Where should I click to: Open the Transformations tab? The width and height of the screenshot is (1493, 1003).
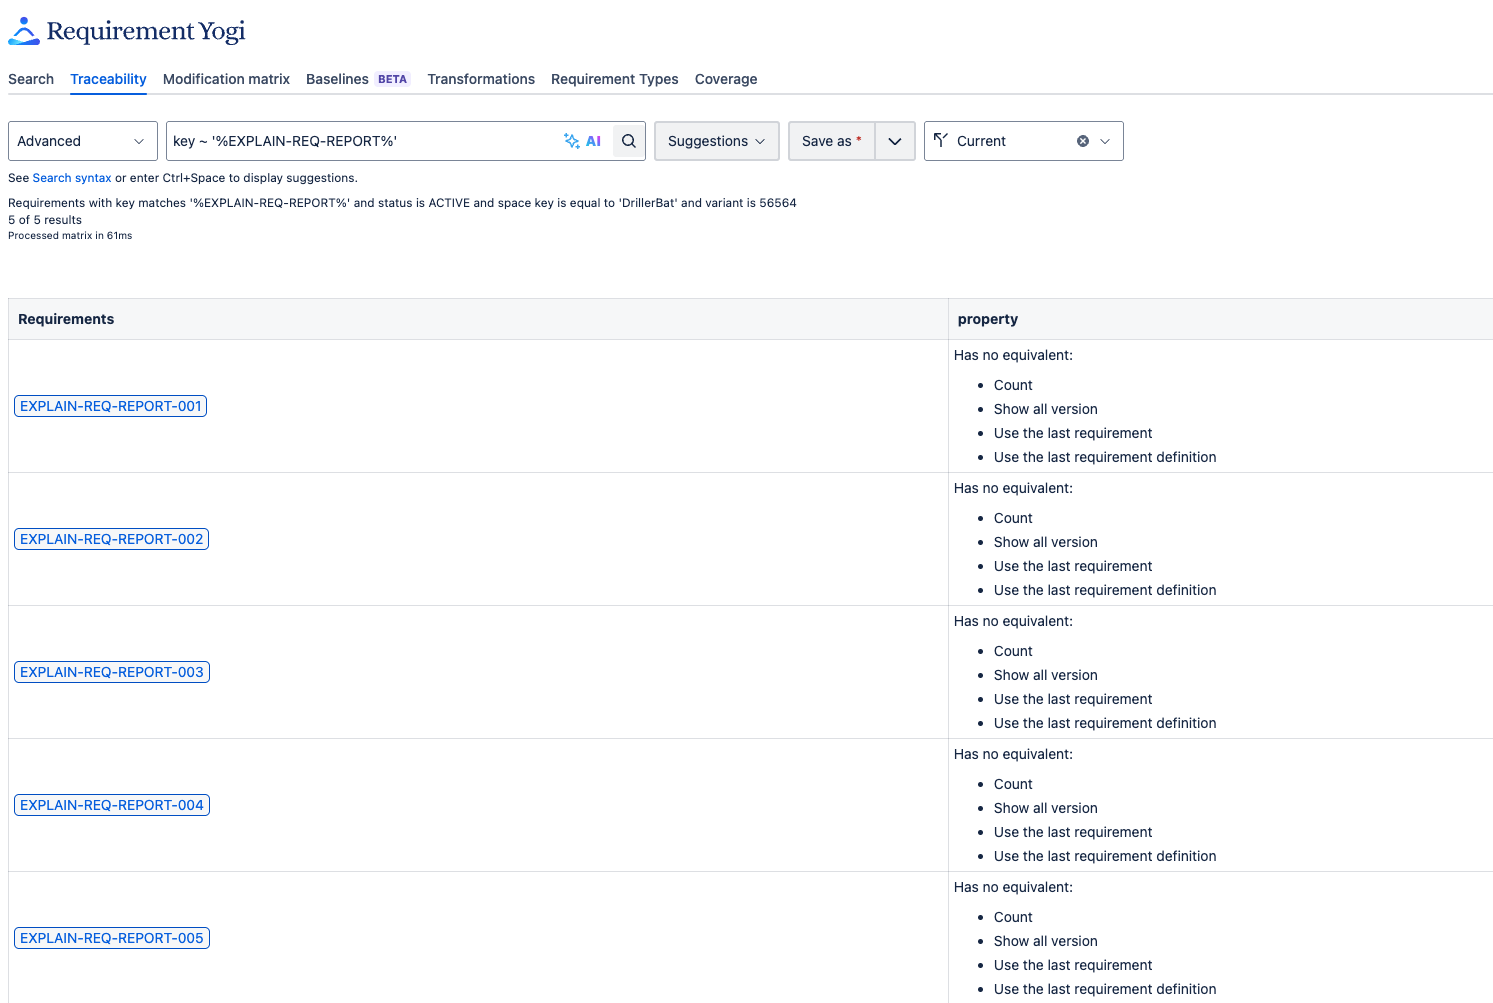481,79
